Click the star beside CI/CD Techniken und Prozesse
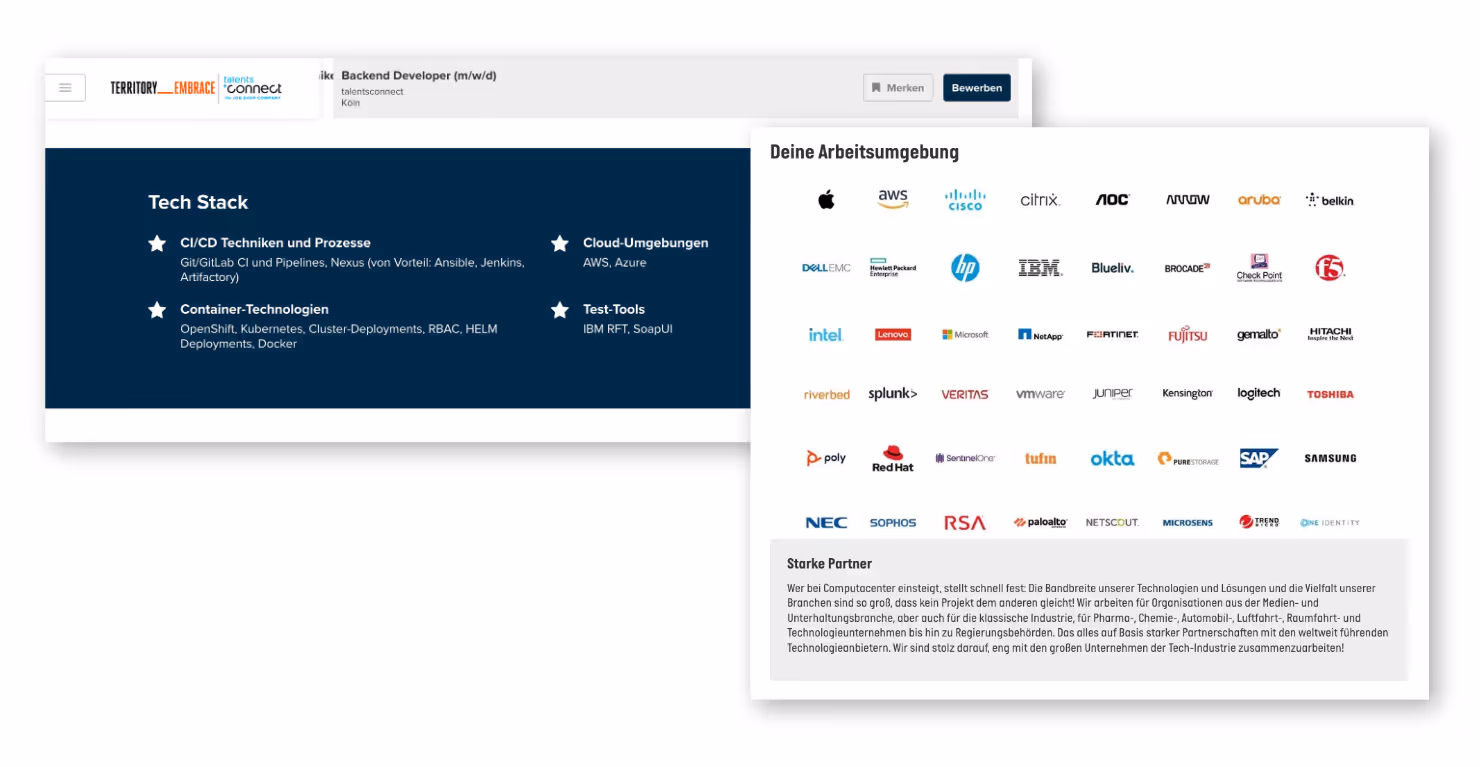 coord(157,243)
